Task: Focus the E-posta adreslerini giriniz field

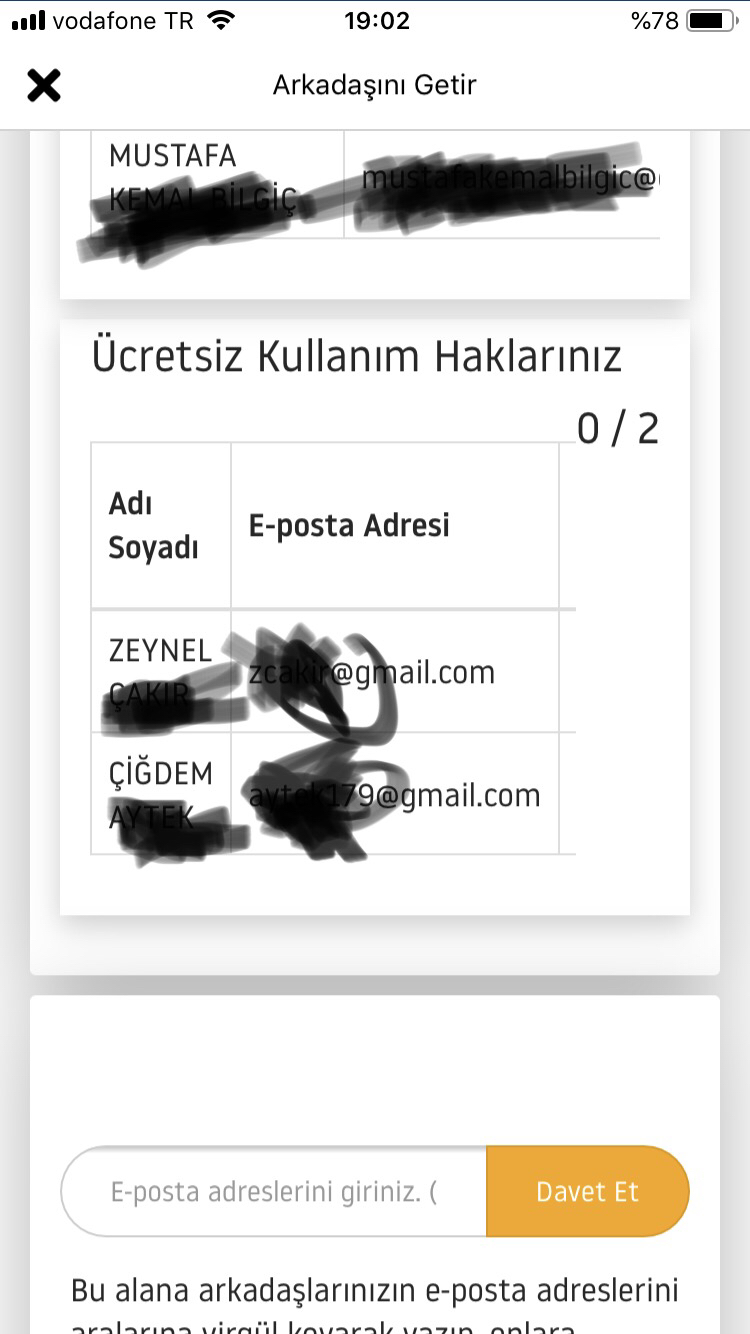Action: [x=274, y=1191]
